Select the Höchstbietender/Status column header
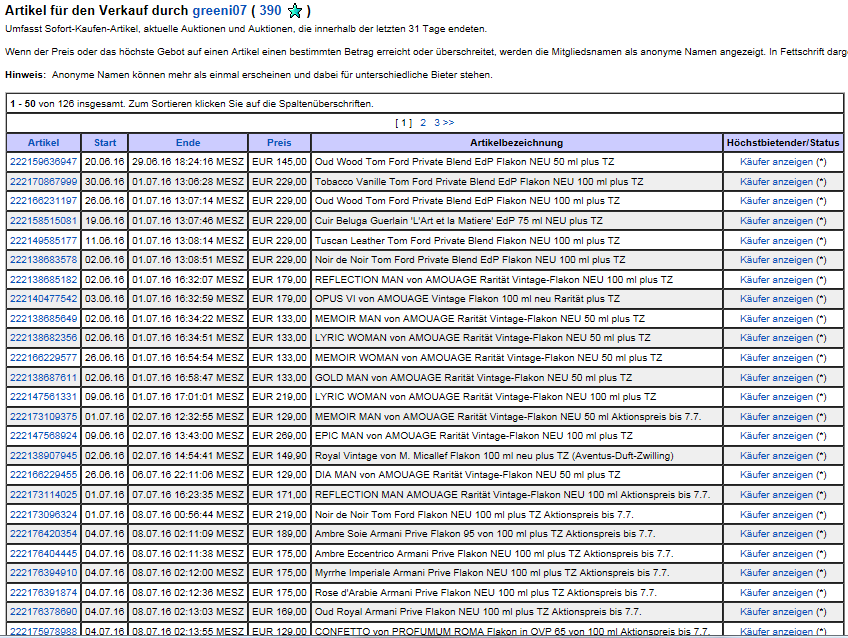Image resolution: width=848 pixels, height=638 pixels. (783, 143)
